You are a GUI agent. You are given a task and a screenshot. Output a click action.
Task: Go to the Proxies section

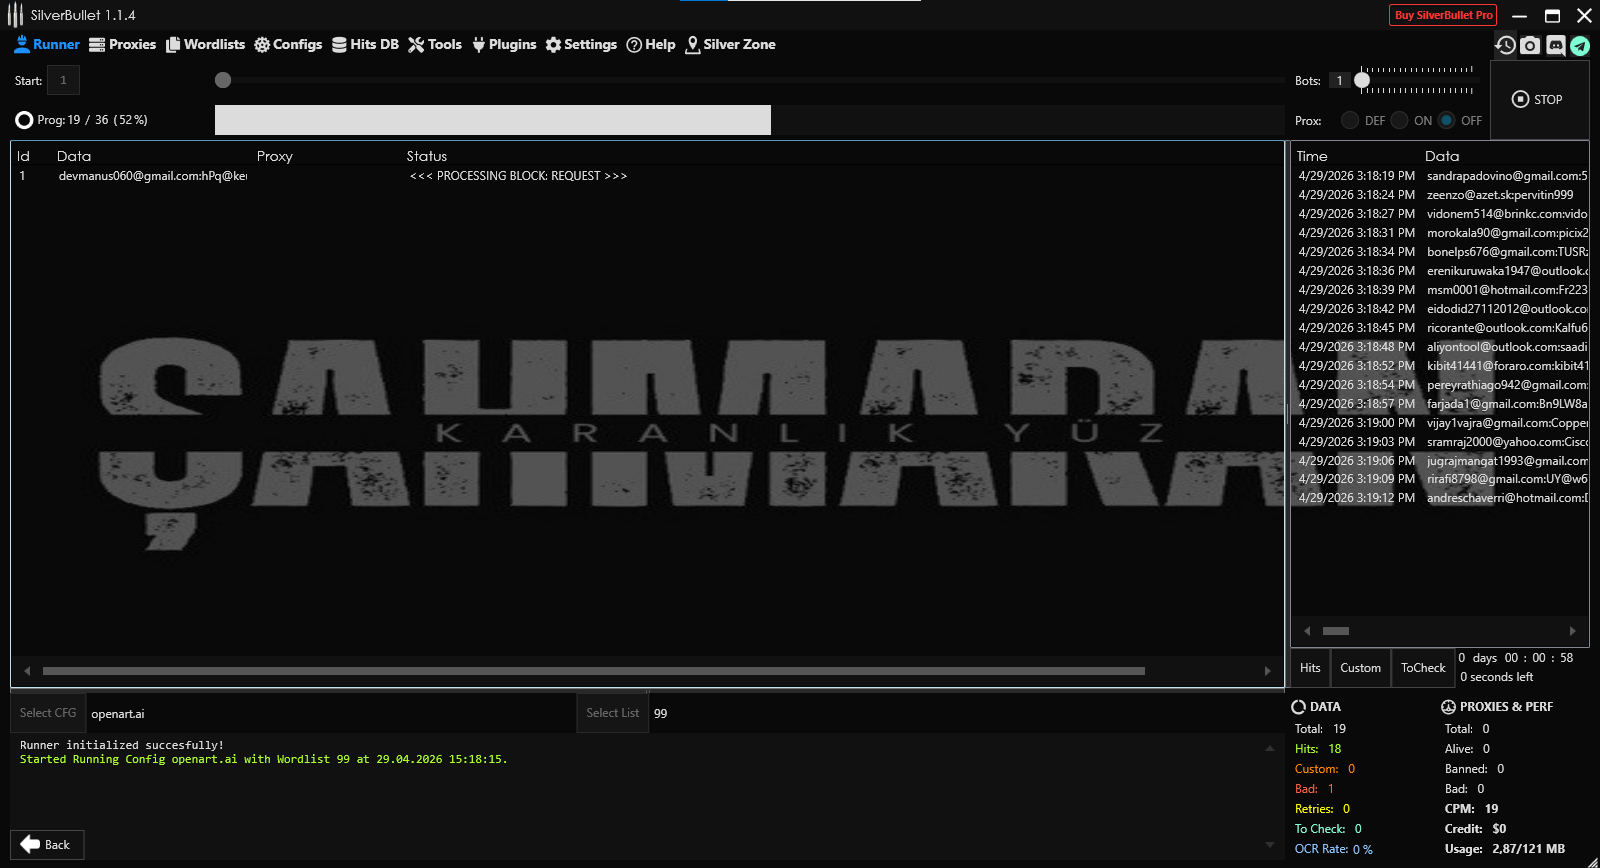click(x=123, y=44)
